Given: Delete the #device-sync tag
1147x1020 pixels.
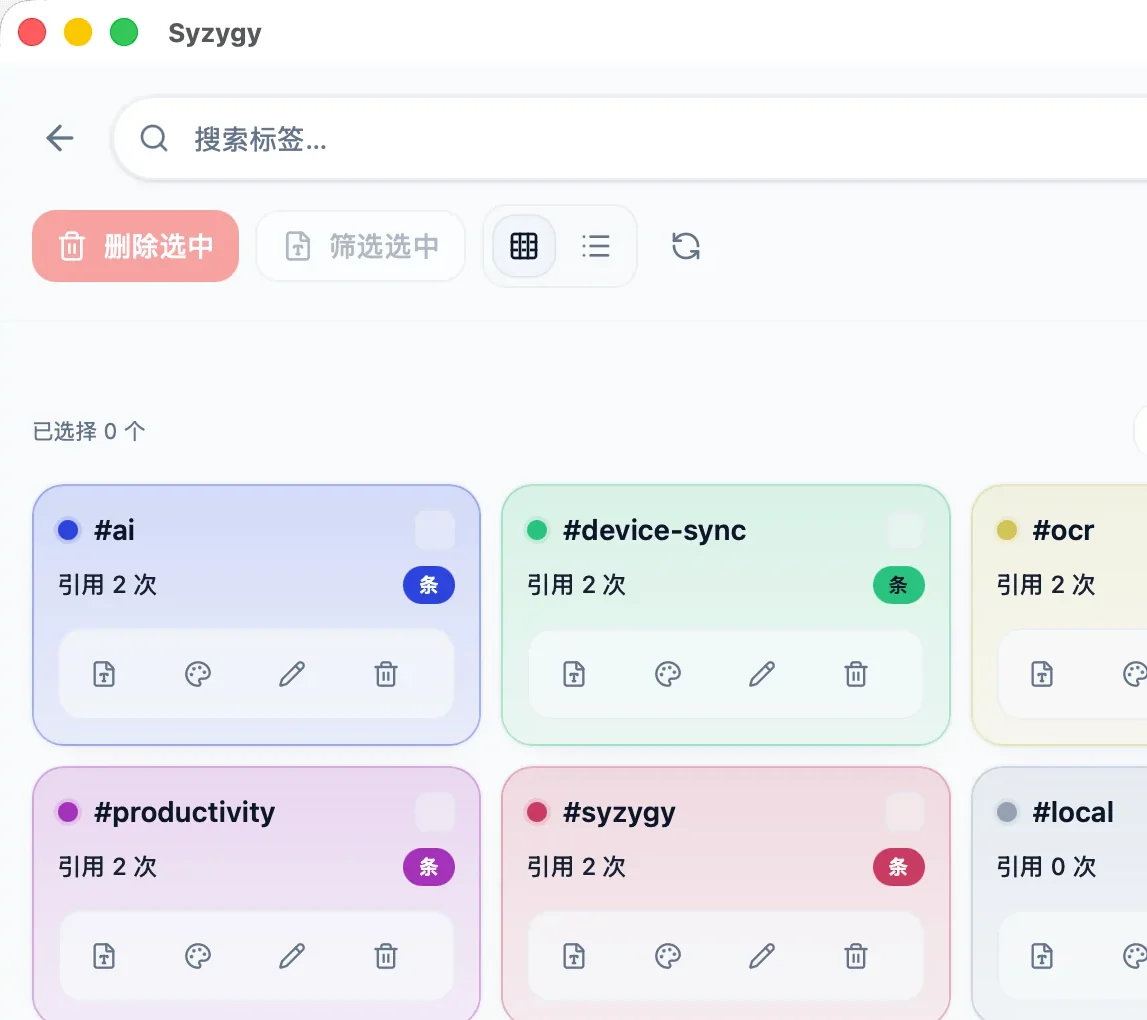Looking at the screenshot, I should pyautogui.click(x=855, y=673).
